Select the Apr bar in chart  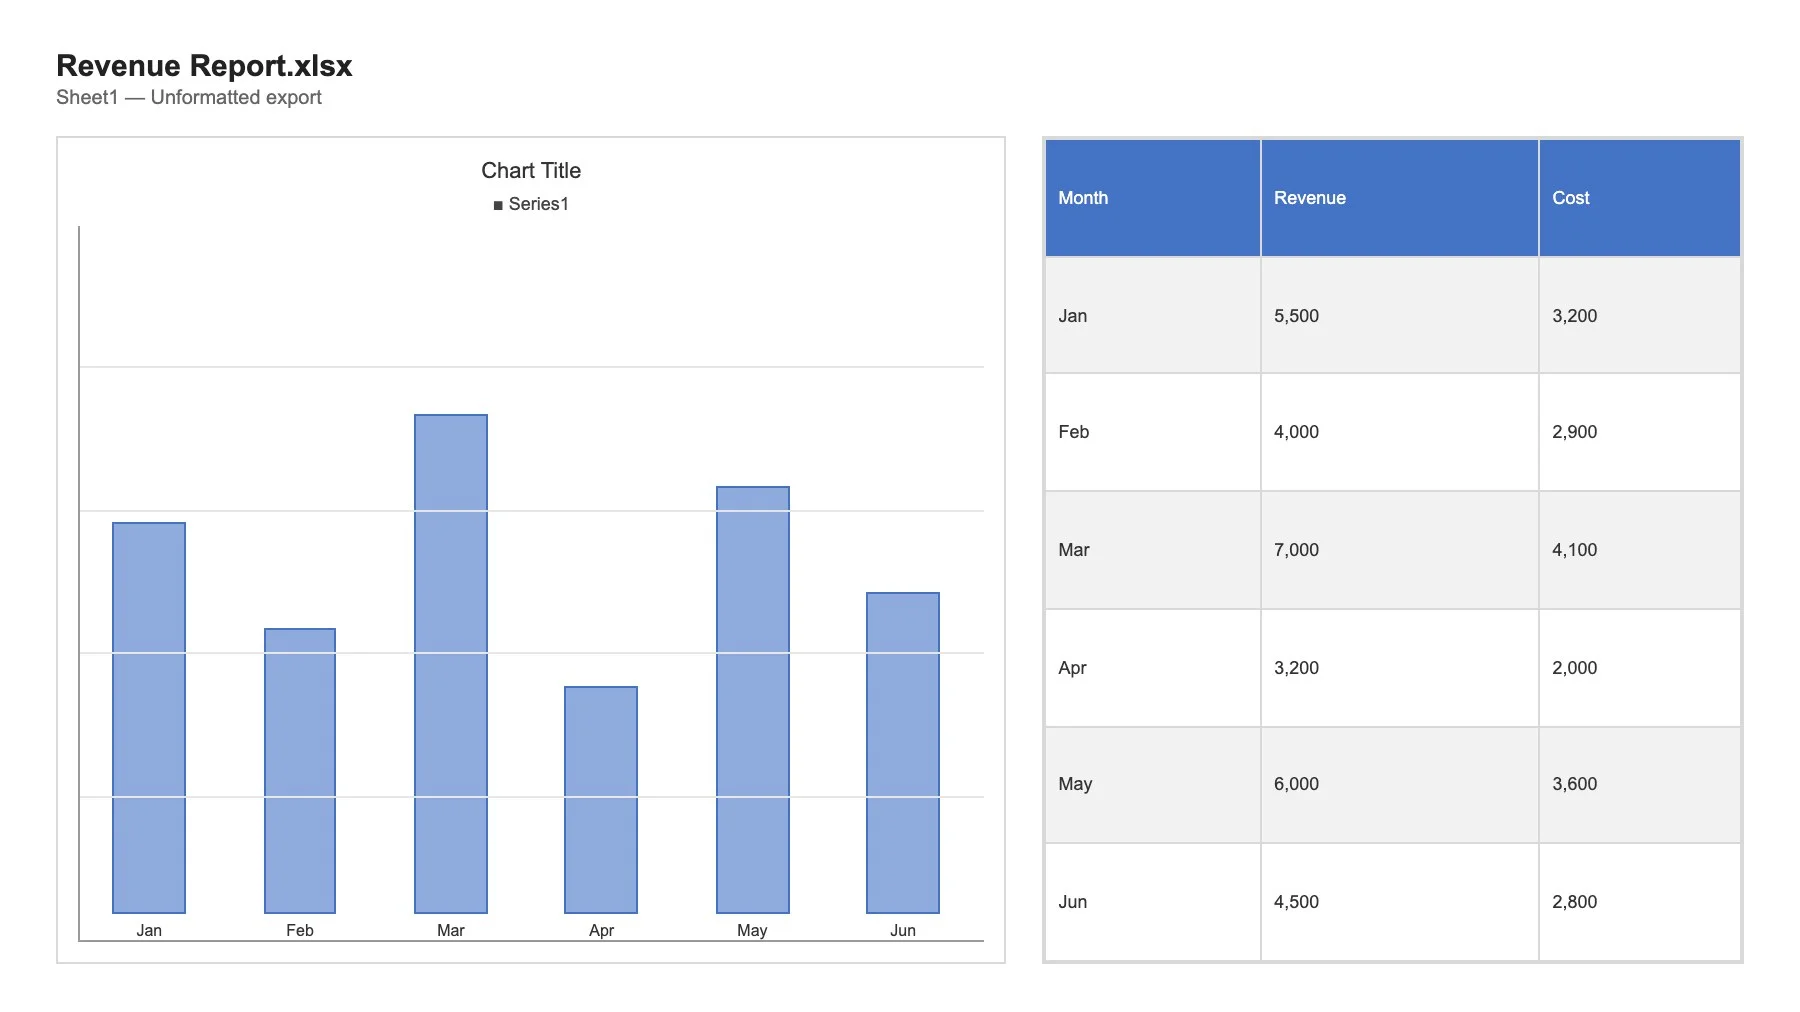pyautogui.click(x=601, y=800)
